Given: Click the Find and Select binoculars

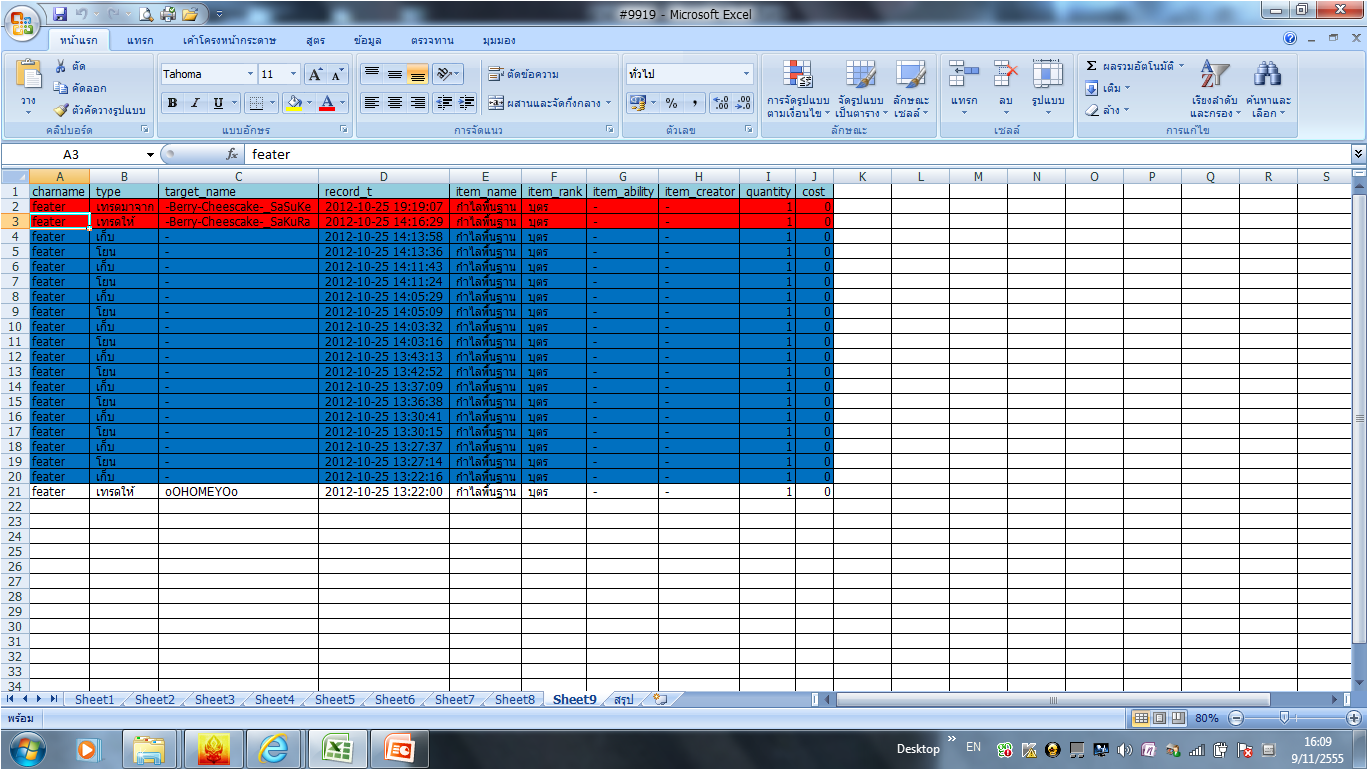Looking at the screenshot, I should 1268,75.
